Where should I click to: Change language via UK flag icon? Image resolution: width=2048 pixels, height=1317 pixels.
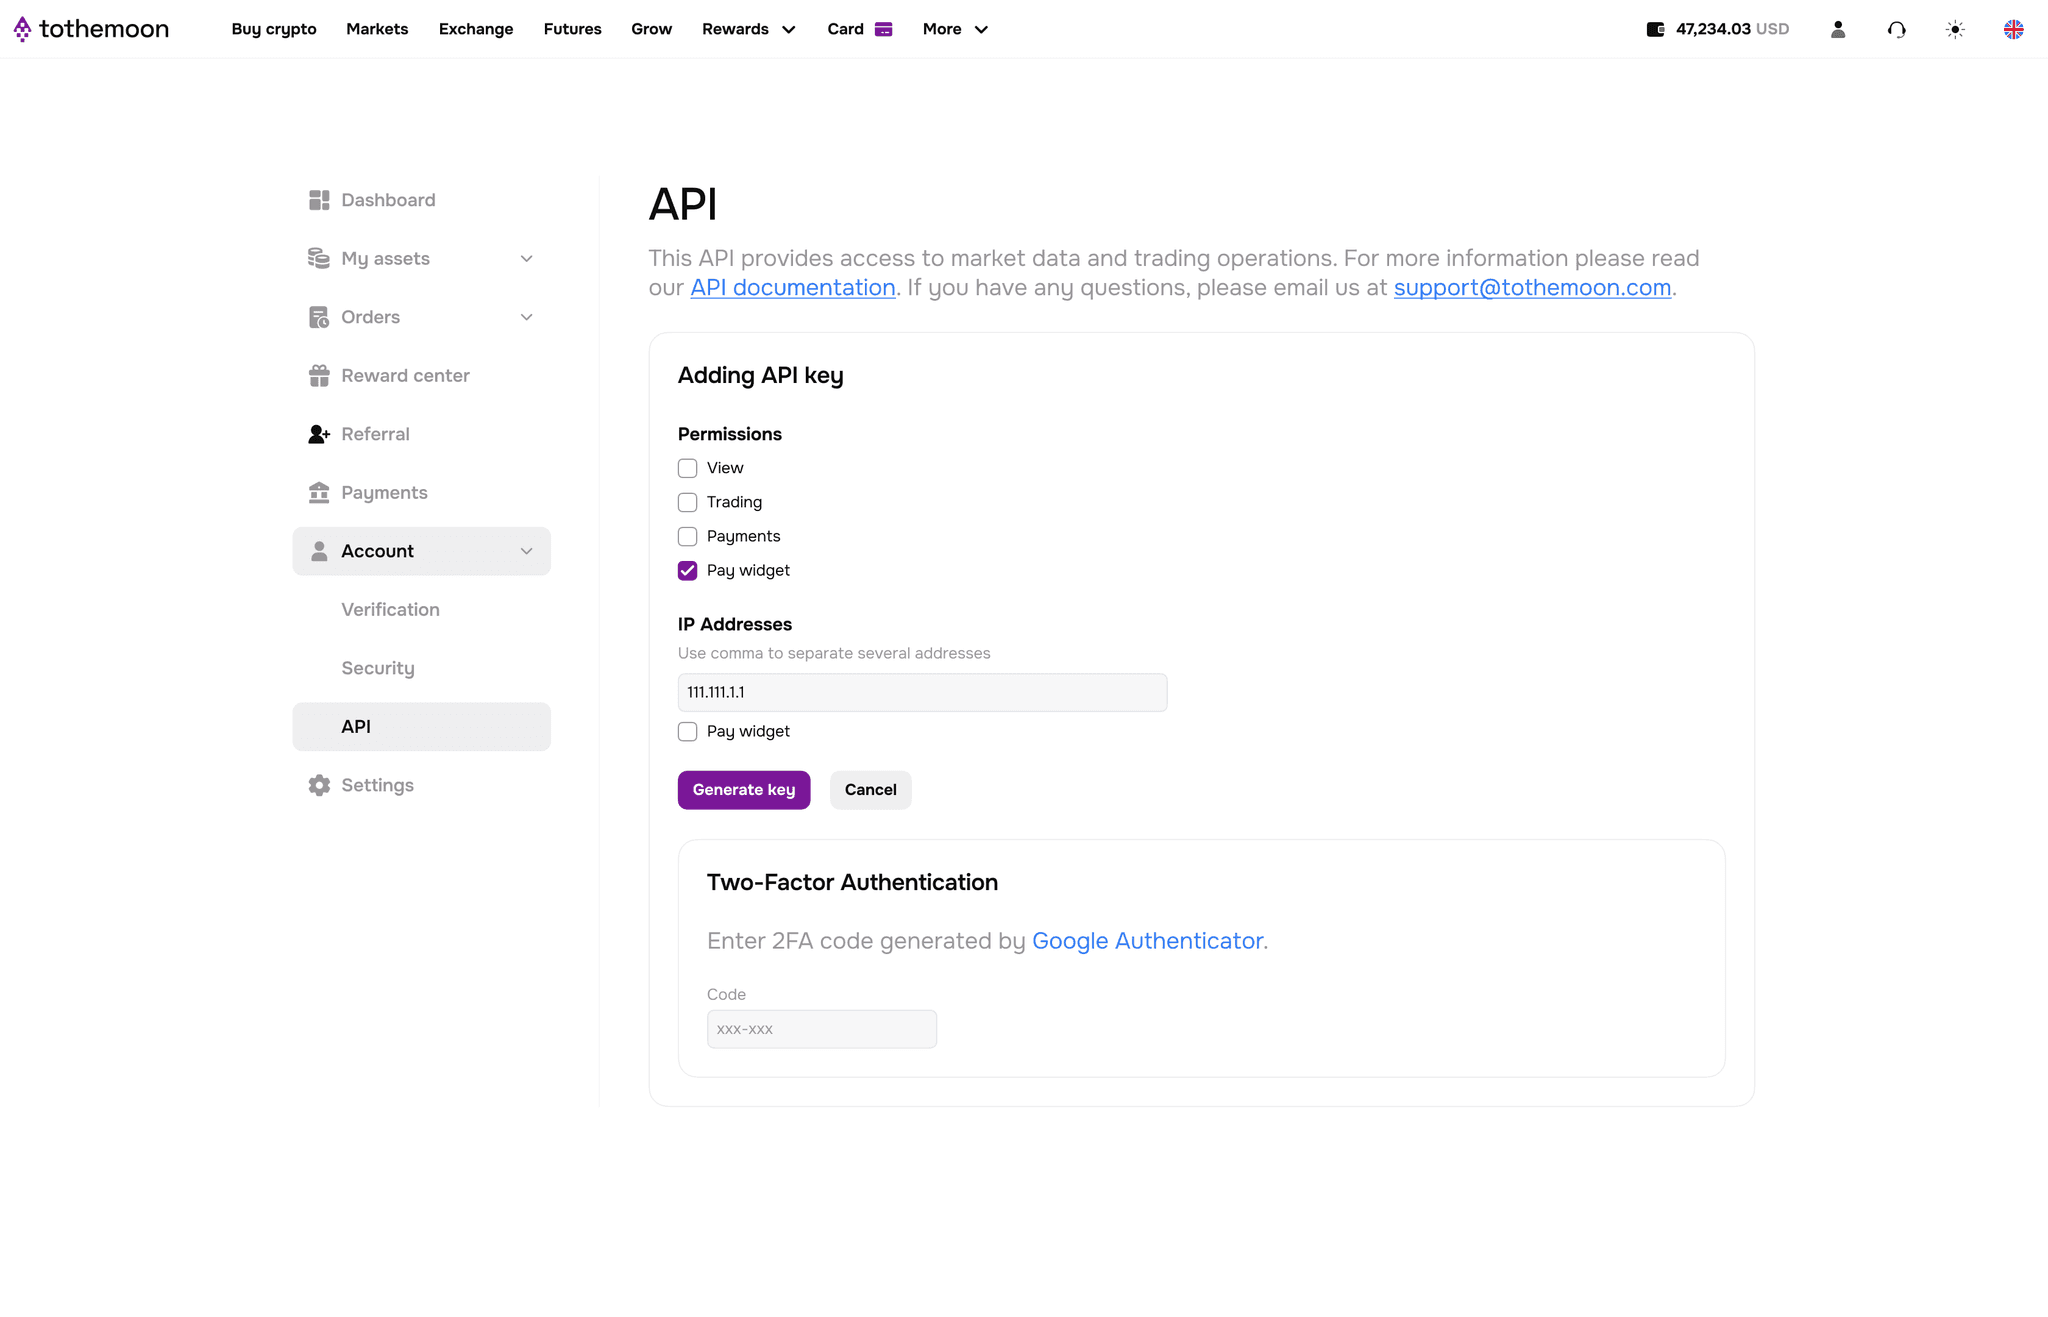2013,29
